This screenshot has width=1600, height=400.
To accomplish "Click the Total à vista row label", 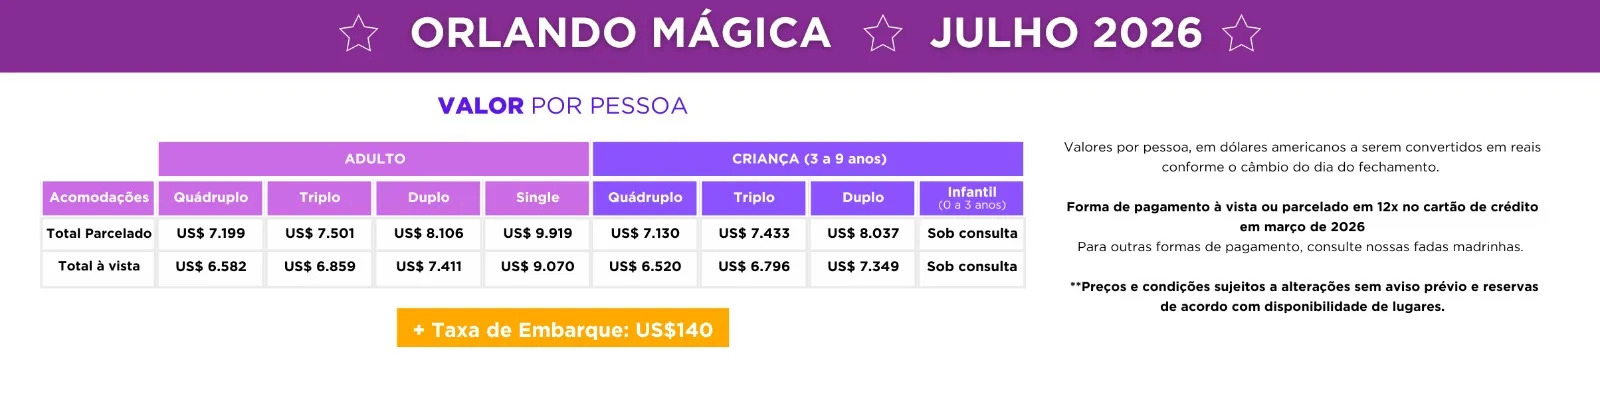I will 98,267.
